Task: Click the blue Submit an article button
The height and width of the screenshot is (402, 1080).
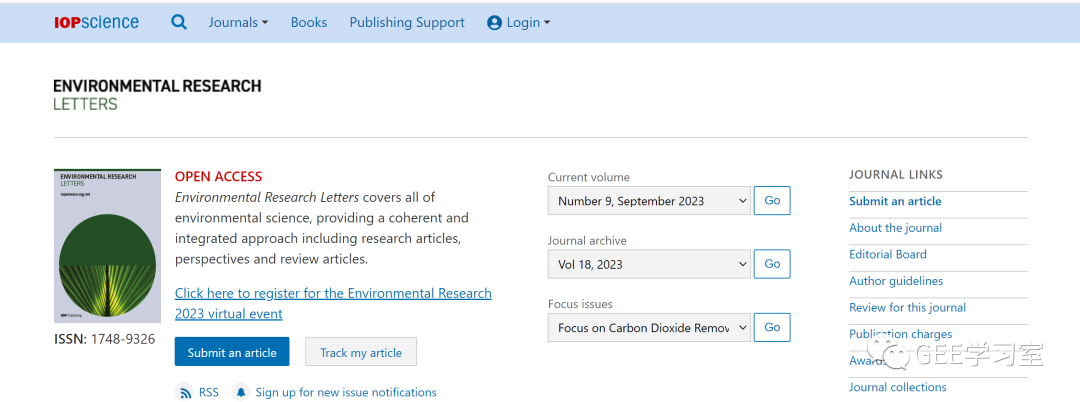Action: coord(232,352)
